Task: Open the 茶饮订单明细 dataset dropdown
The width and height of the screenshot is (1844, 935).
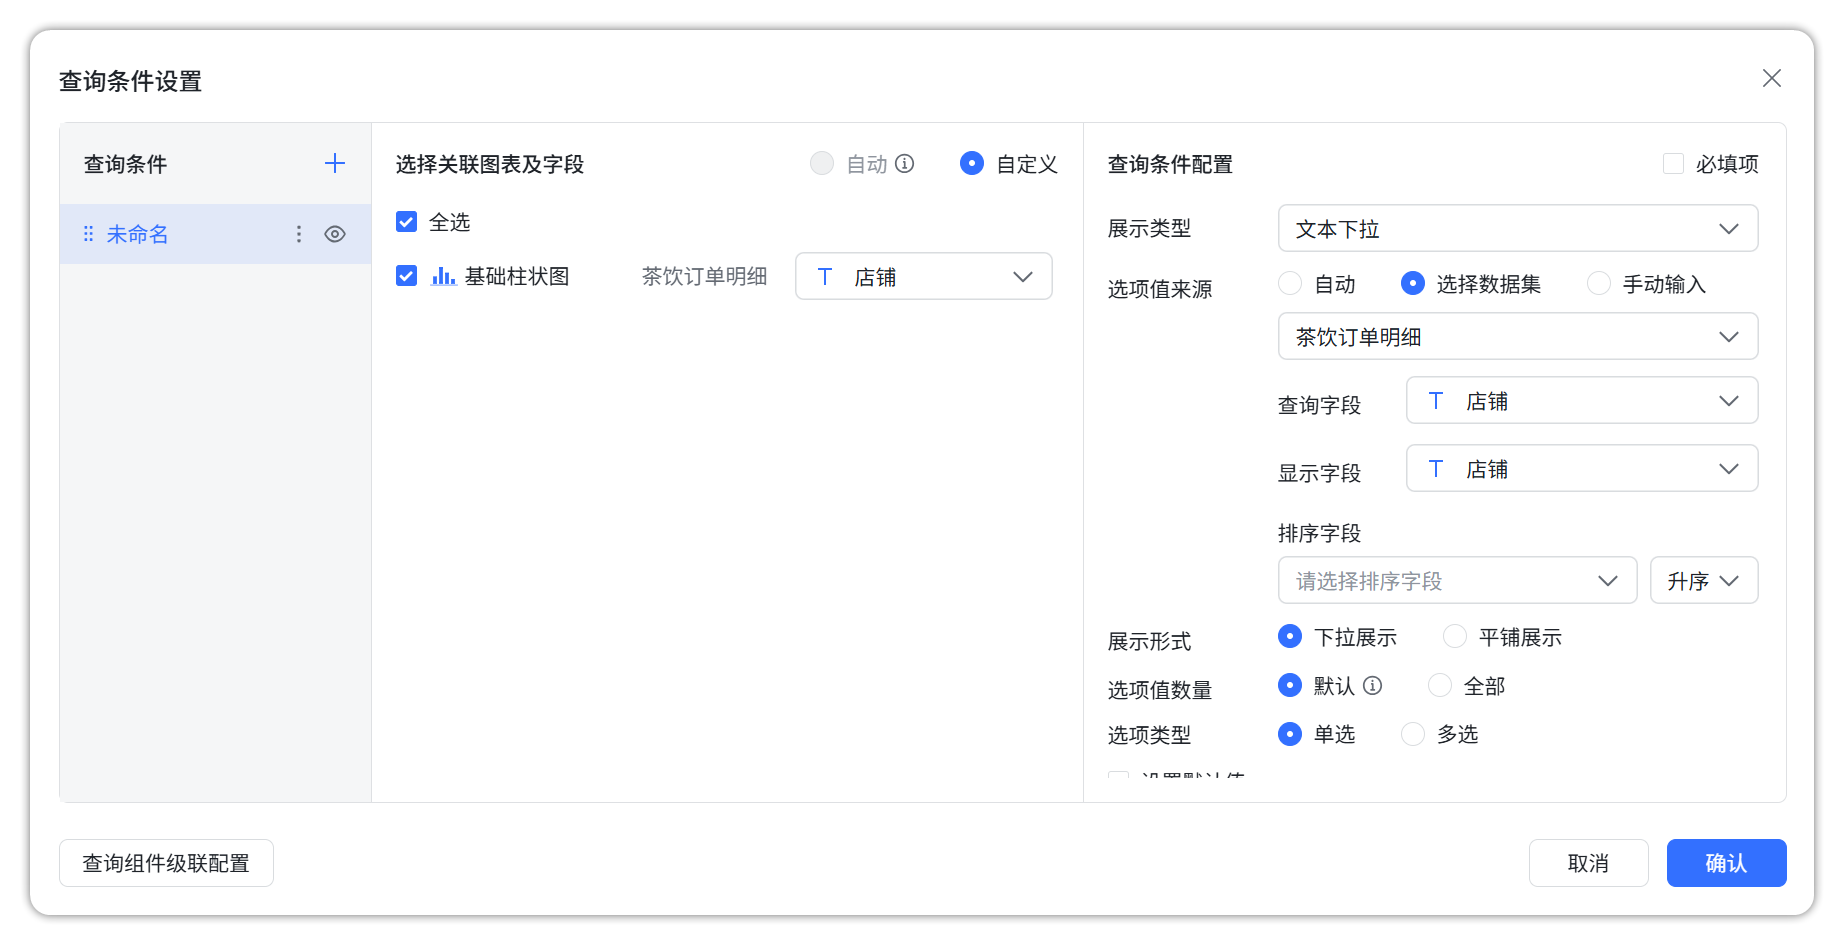Action: tap(1518, 336)
